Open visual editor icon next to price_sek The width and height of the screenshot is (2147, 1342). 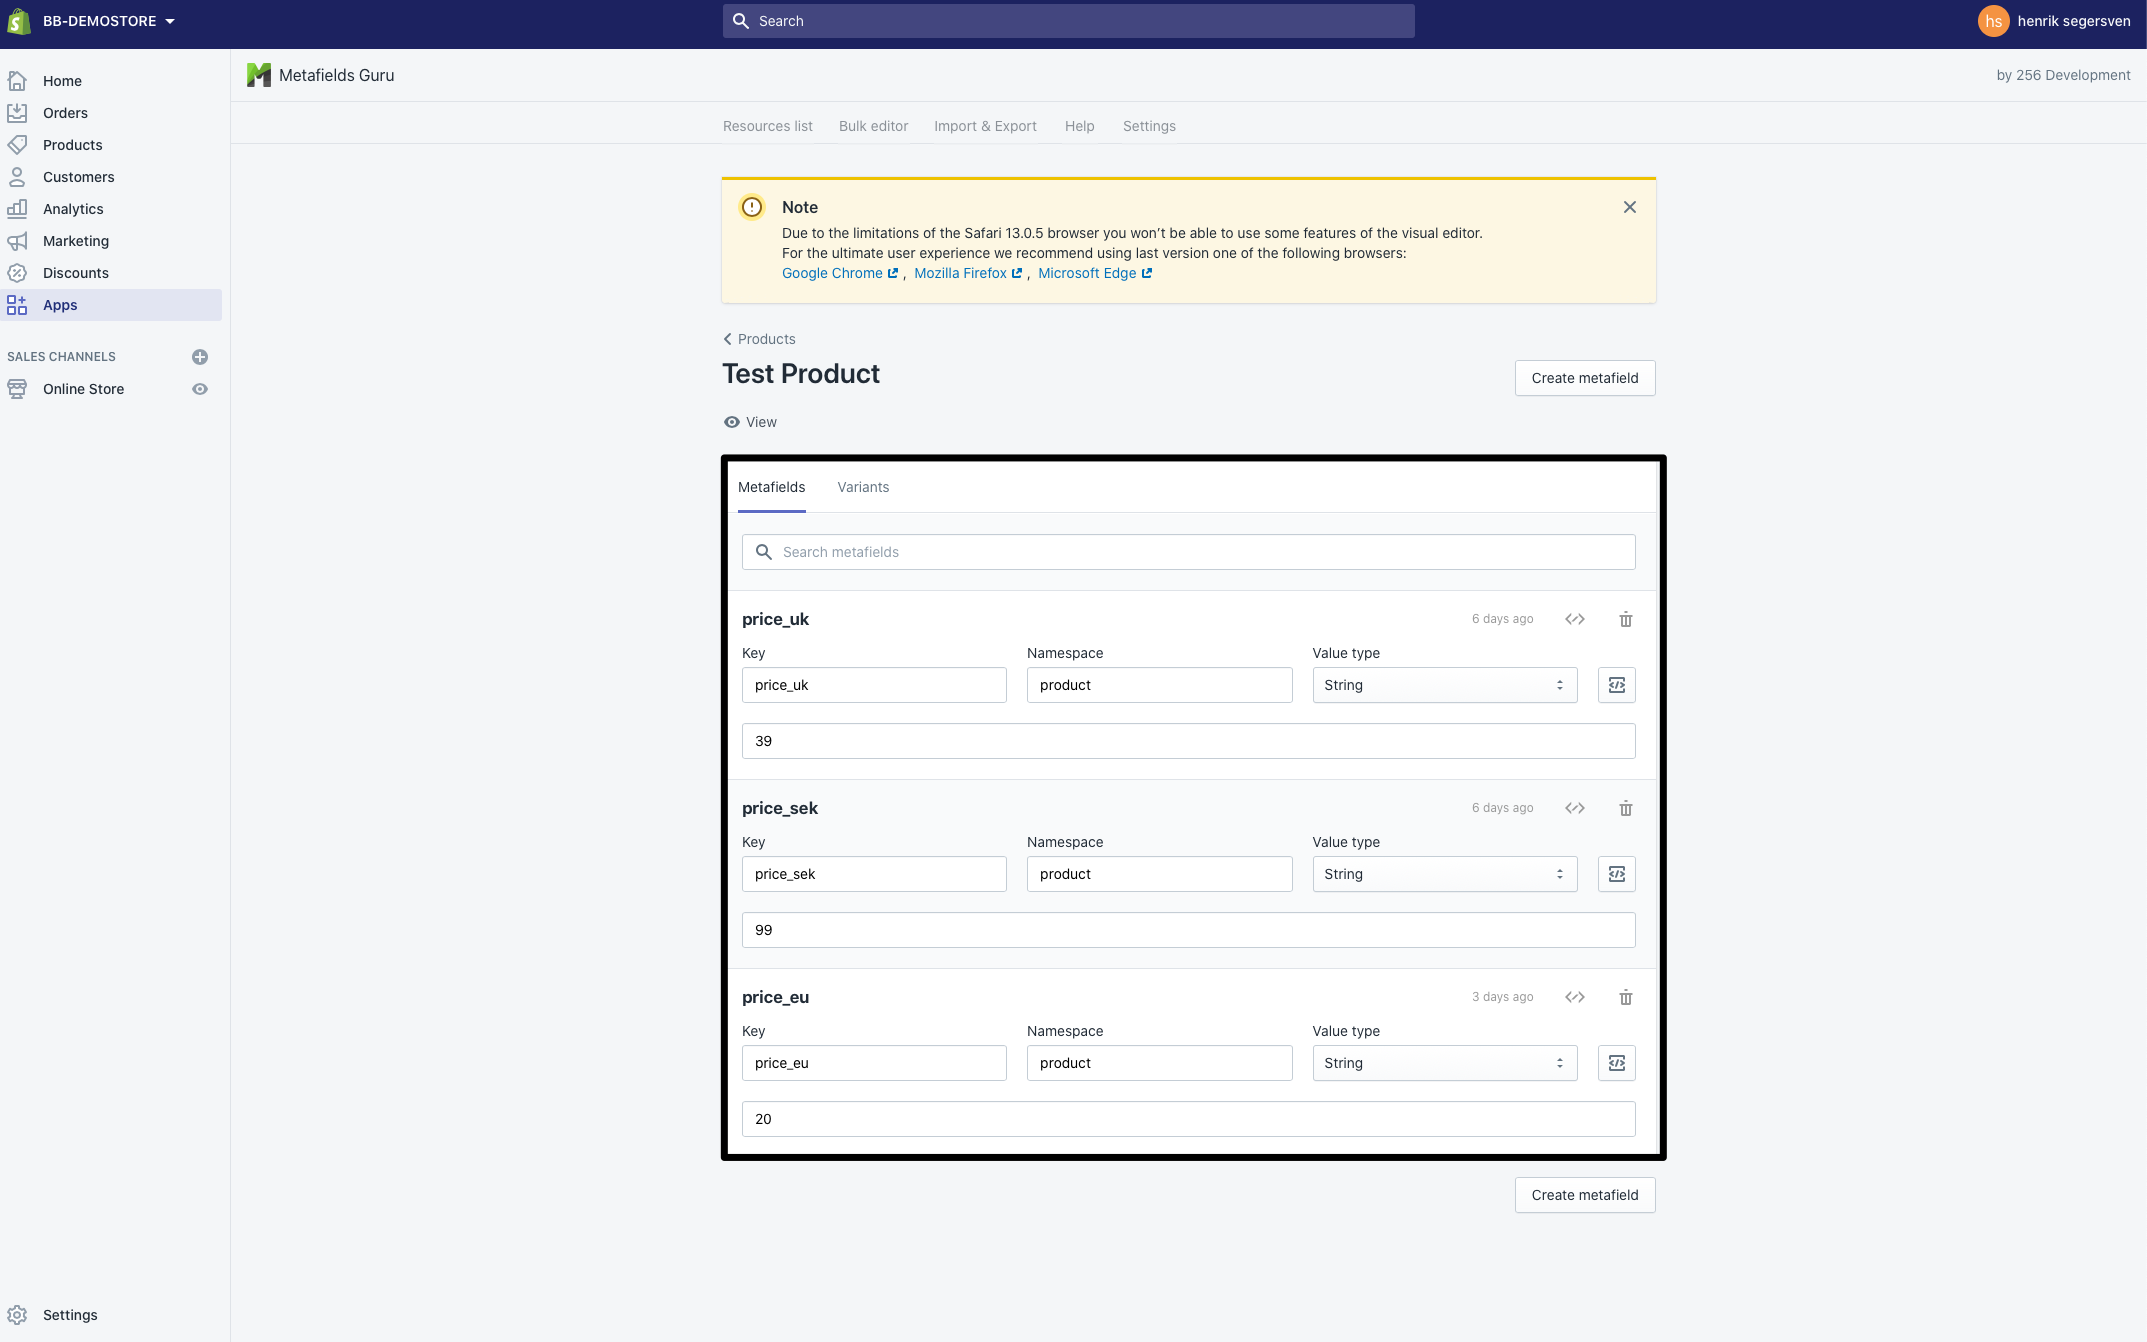[x=1616, y=874]
